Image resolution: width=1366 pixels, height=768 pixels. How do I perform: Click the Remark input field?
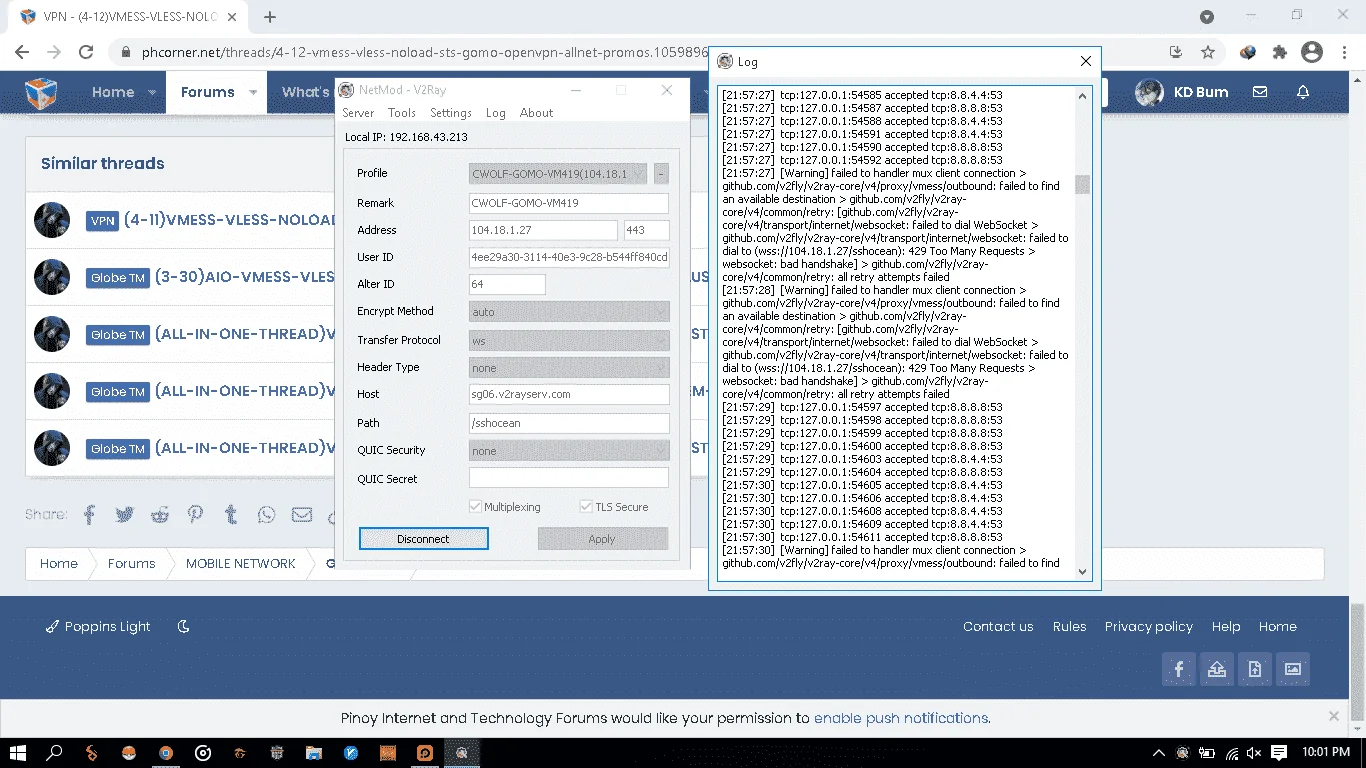click(569, 203)
